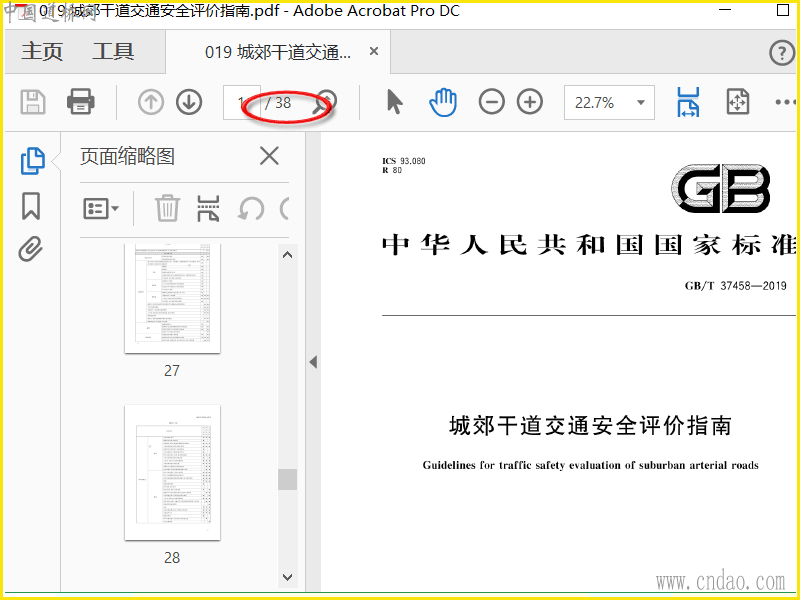Open the attachments paperclip panel

click(31, 249)
